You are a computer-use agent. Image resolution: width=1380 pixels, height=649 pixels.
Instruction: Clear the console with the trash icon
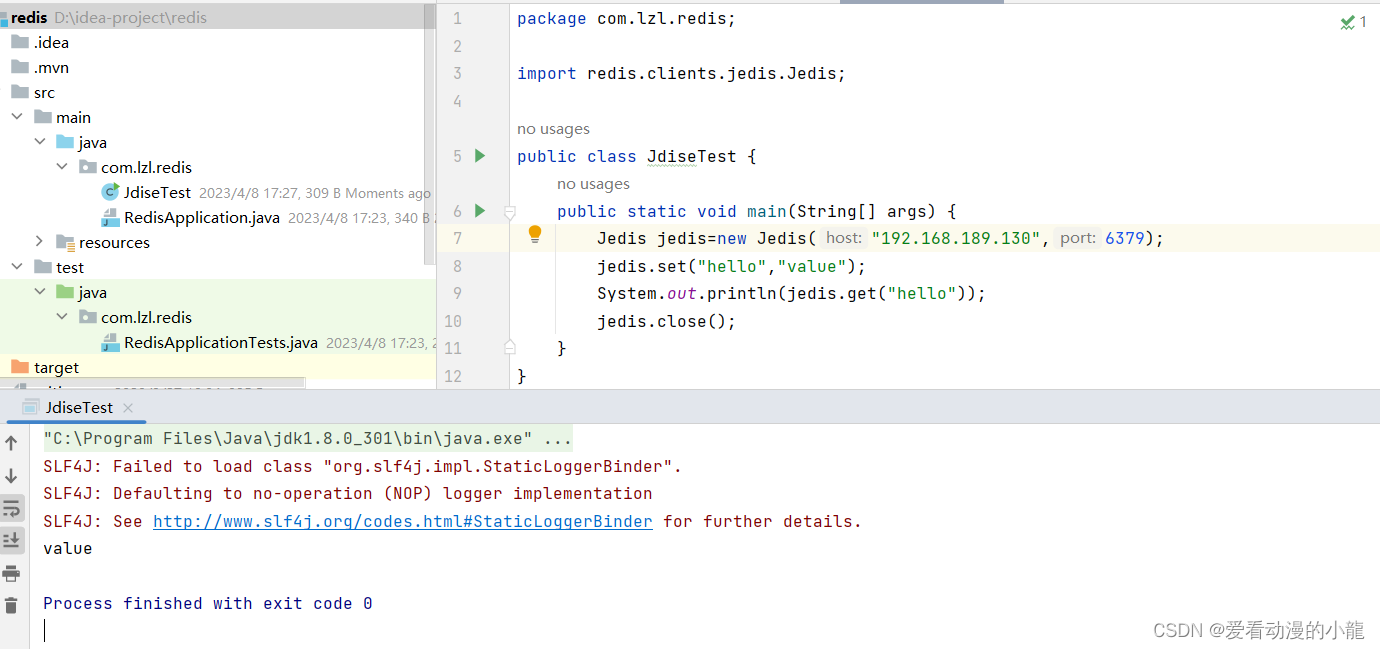(x=13, y=605)
